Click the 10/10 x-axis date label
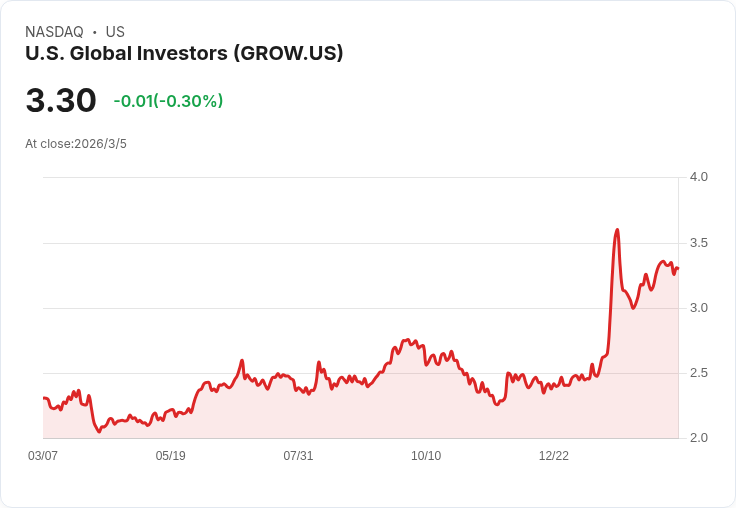Viewport: 736px width, 508px height. [426, 456]
